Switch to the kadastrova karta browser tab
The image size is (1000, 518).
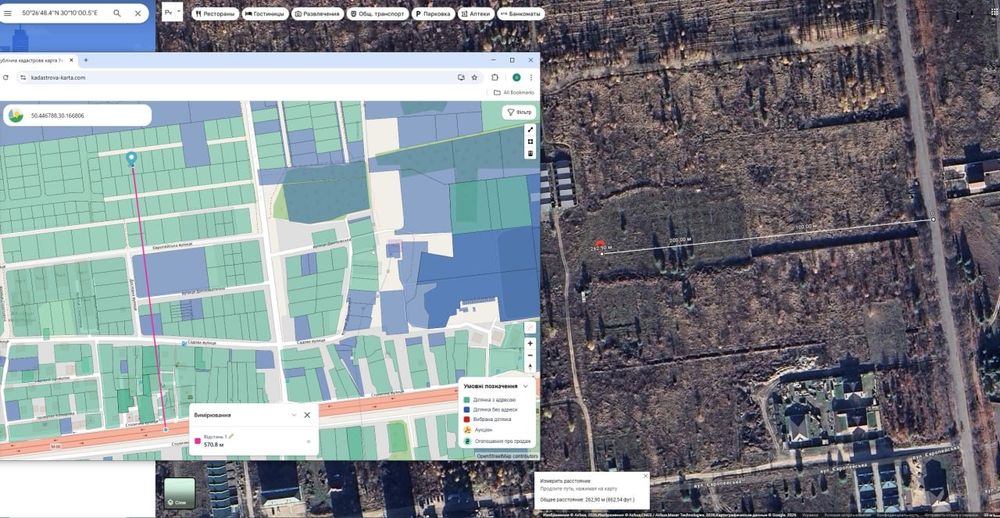[x=32, y=60]
